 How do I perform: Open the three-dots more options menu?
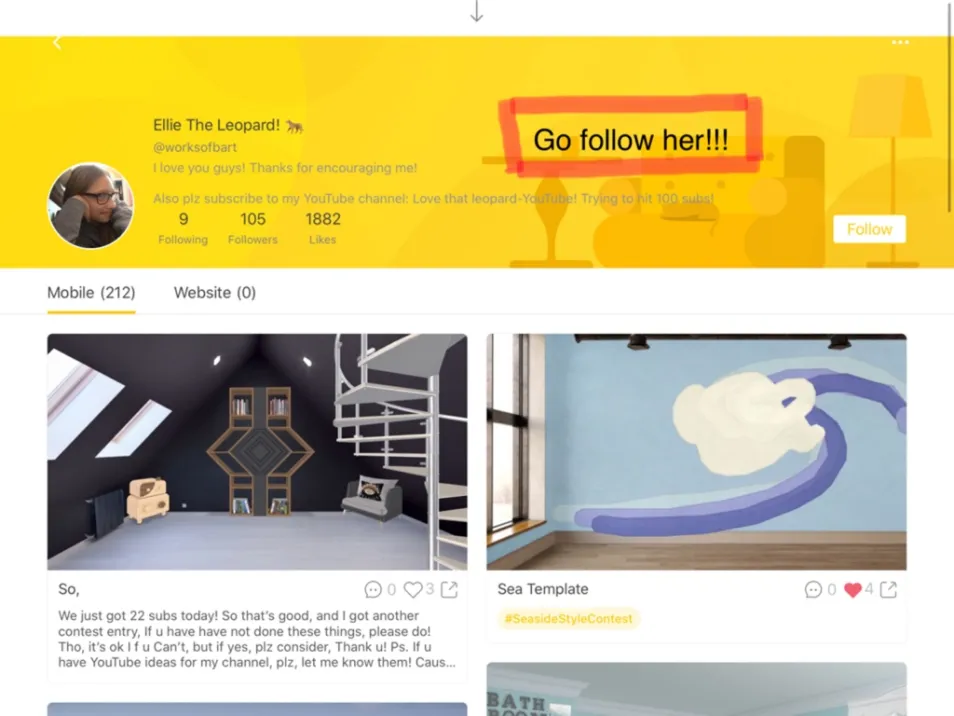click(x=900, y=42)
